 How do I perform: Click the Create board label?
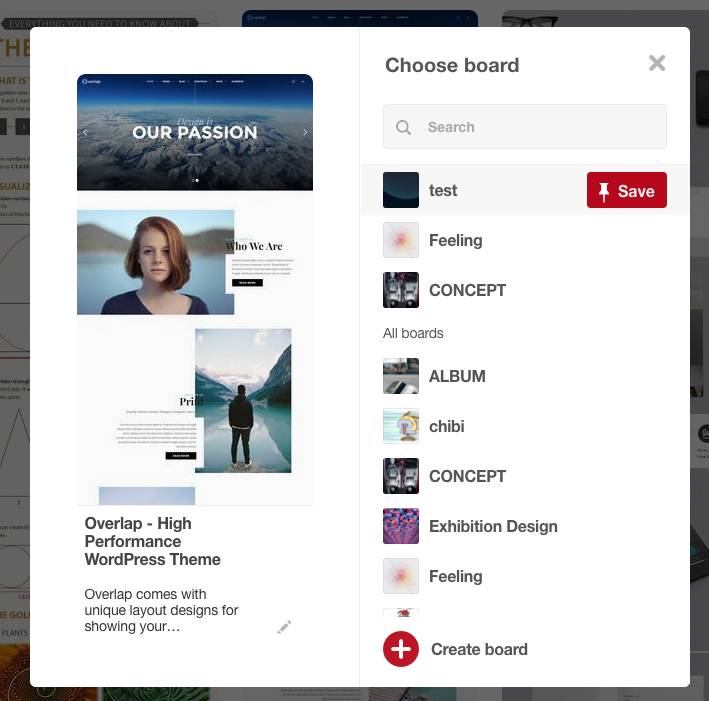[479, 650]
